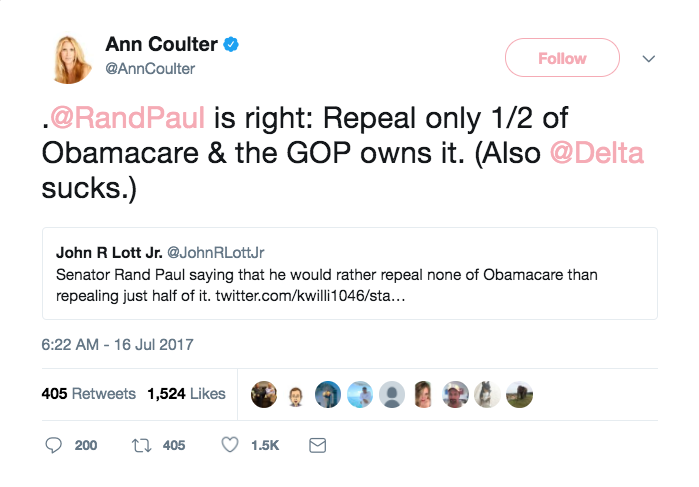The image size is (699, 487).
Task: View the 405 Retweets list
Action: point(89,394)
